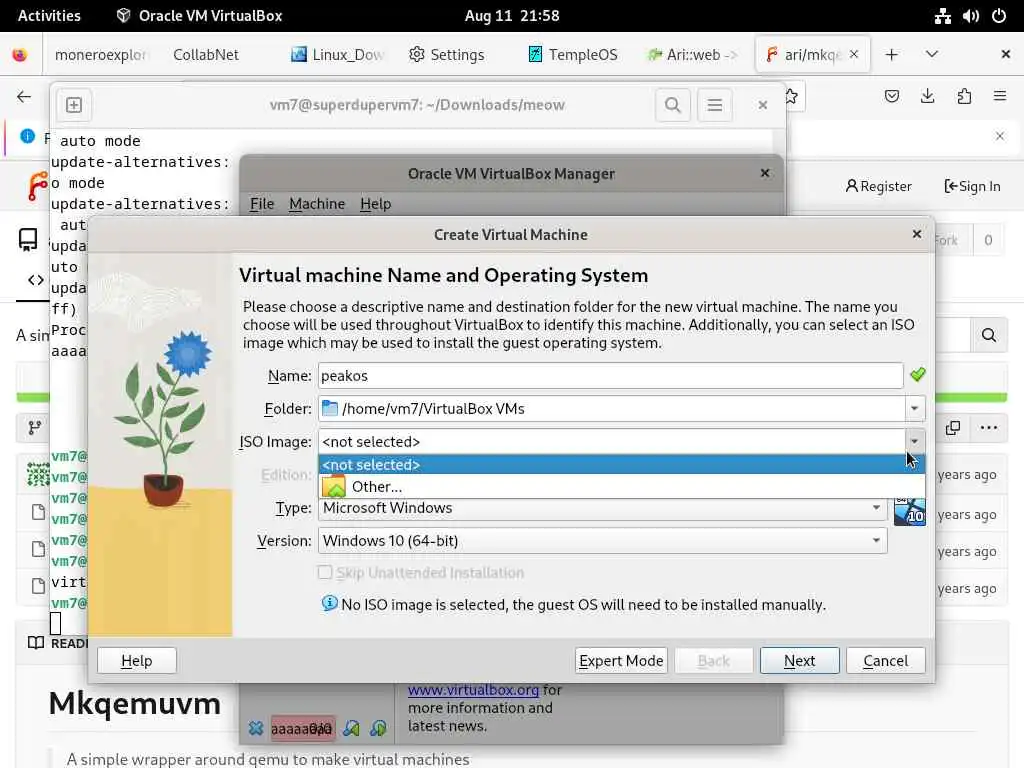Switch to the TempleOS browser tab
Screen dimensions: 1024x768
(x=573, y=55)
